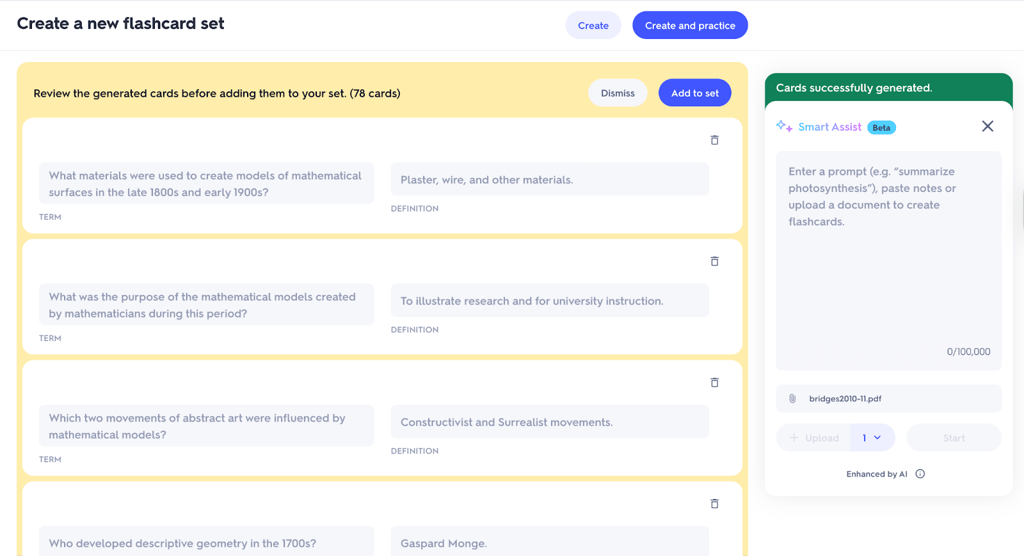This screenshot has width=1024, height=556.
Task: Edit the term about two abstract art movements
Action: 206,426
